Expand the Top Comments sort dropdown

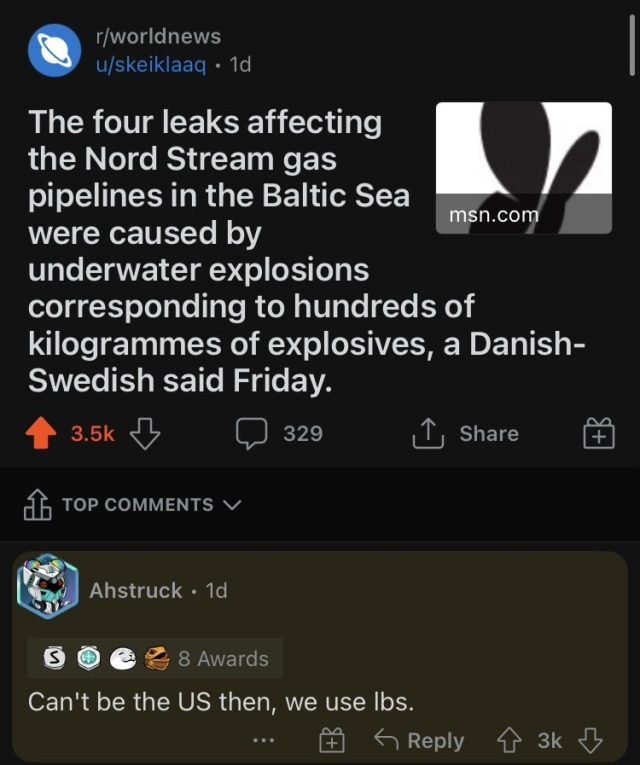[x=151, y=505]
